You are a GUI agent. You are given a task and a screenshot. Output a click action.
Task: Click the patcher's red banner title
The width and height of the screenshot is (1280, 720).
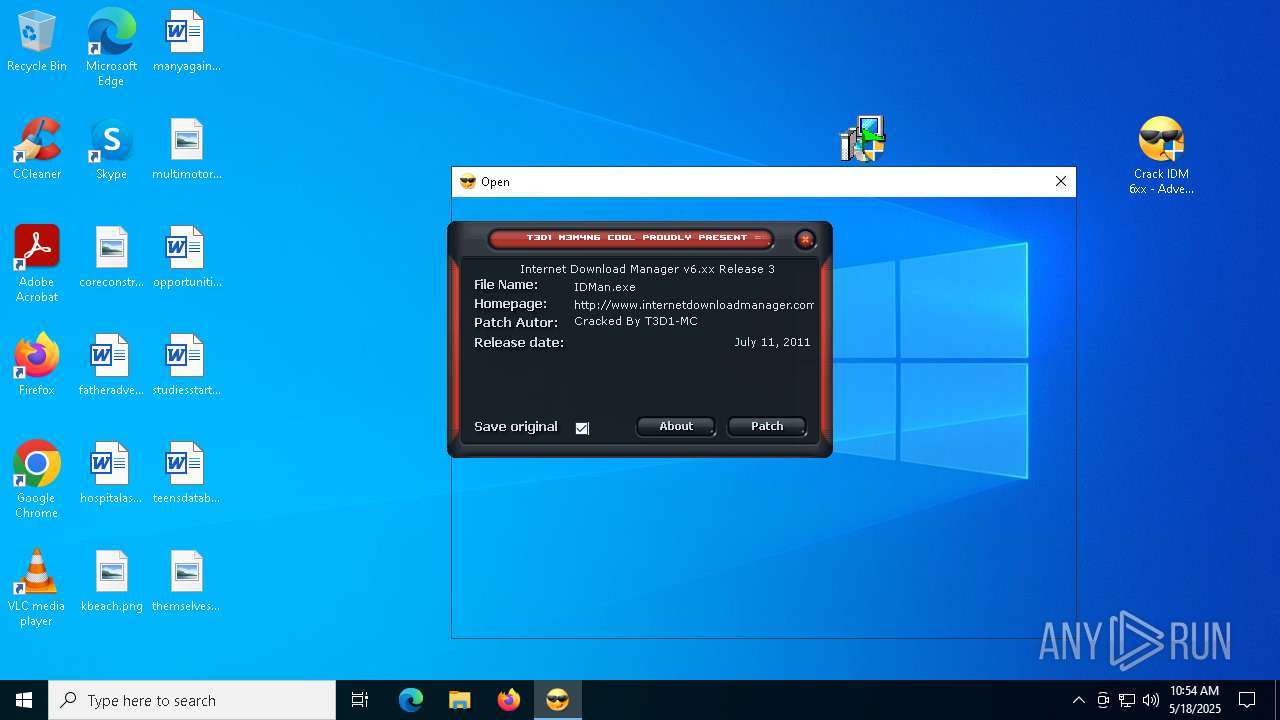(x=631, y=238)
